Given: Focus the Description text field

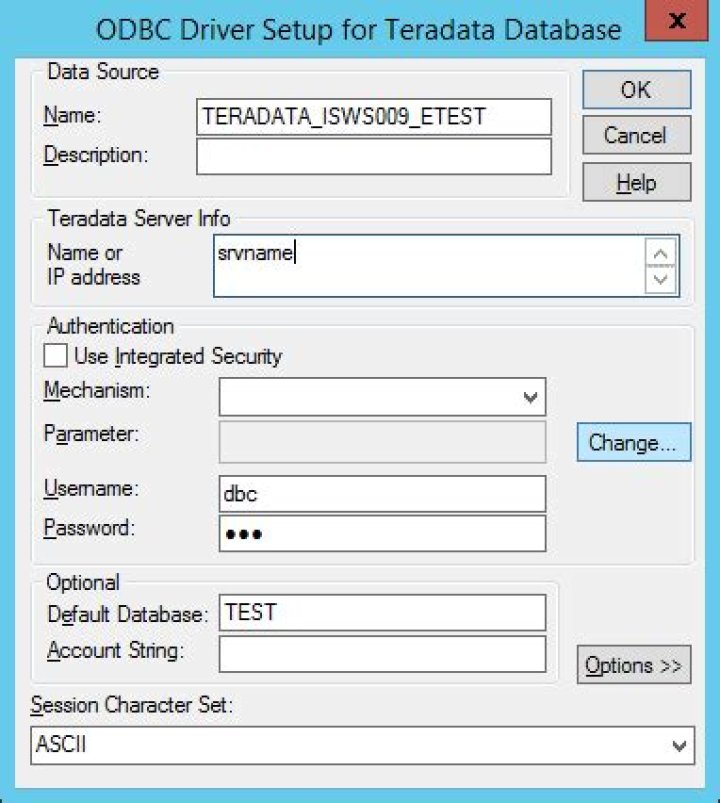Looking at the screenshot, I should point(374,156).
